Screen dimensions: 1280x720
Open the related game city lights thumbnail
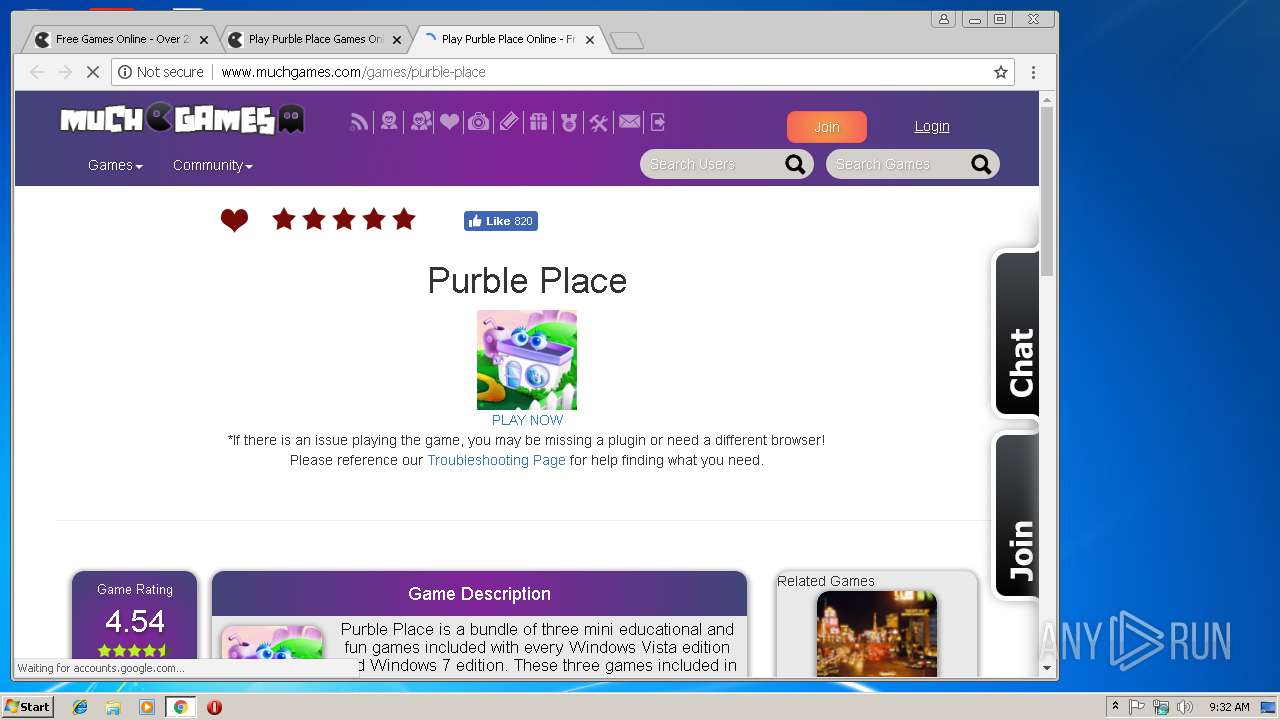tap(877, 633)
